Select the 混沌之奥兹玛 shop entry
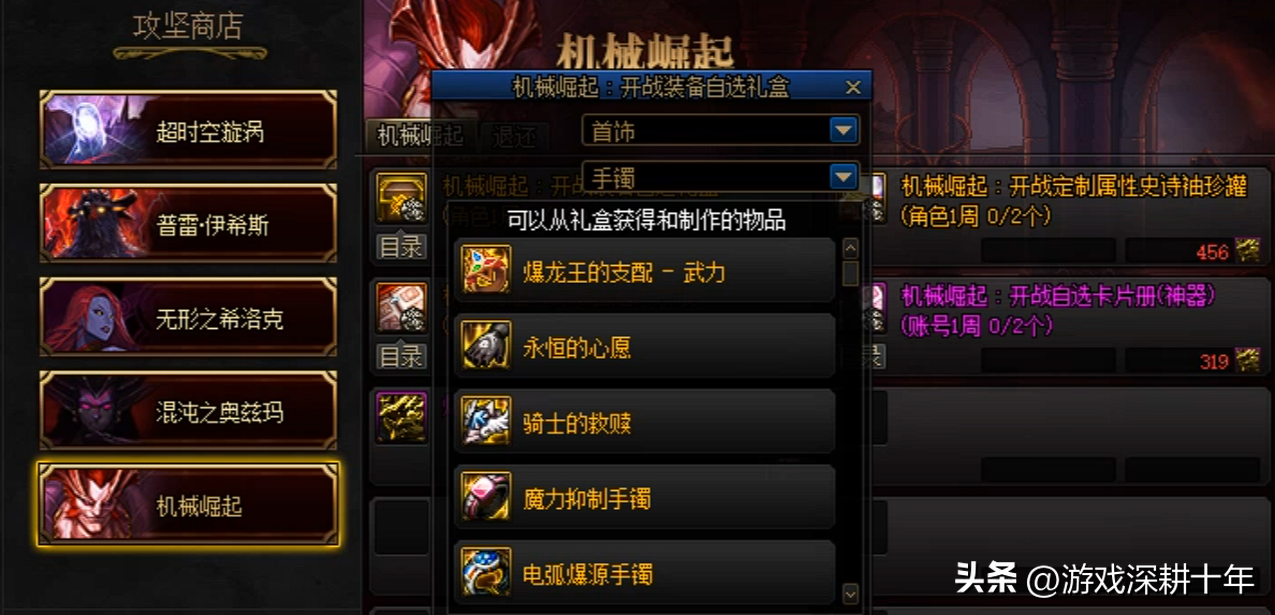The width and height of the screenshot is (1275, 615). click(x=188, y=411)
